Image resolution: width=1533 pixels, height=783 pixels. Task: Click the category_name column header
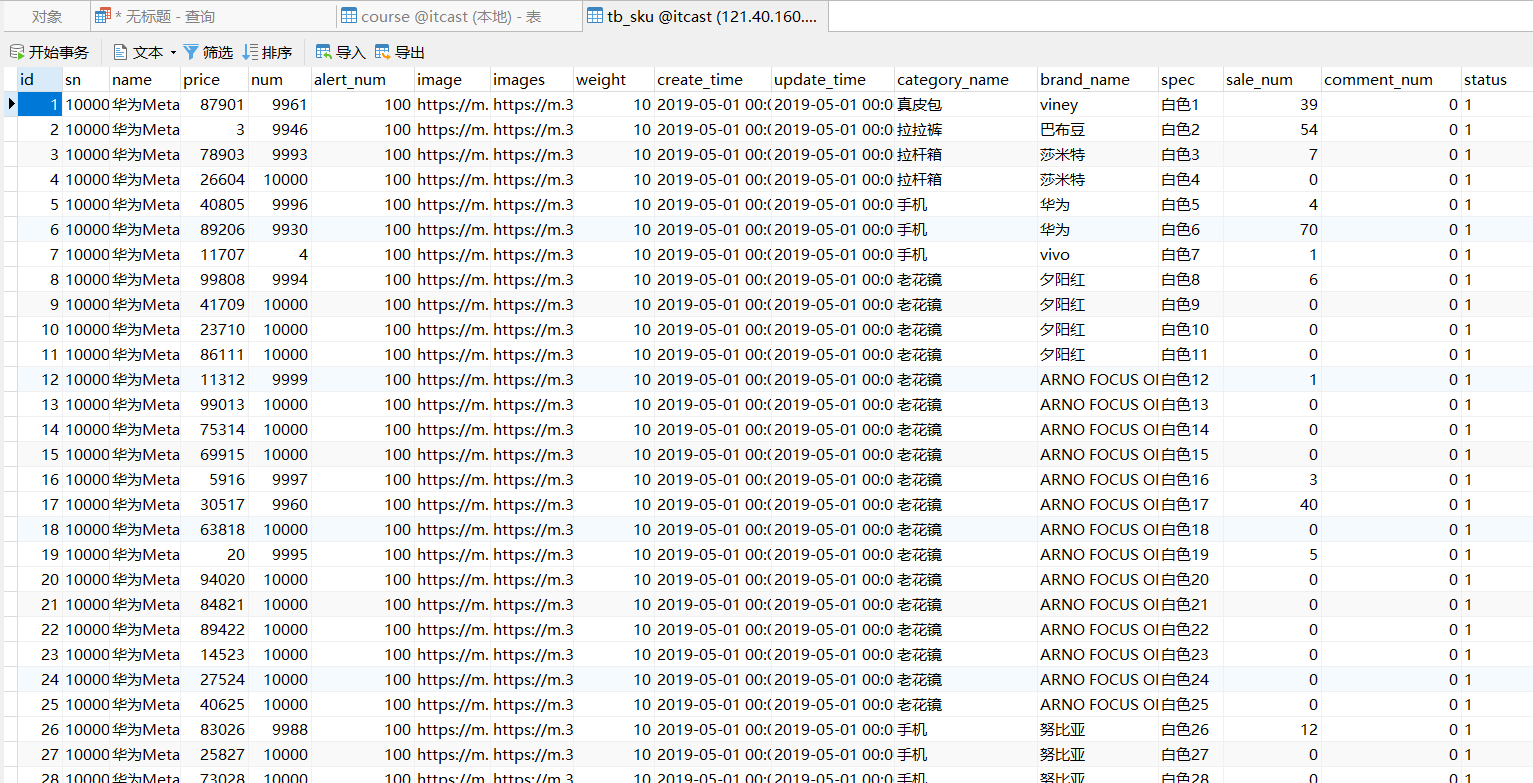[966, 80]
